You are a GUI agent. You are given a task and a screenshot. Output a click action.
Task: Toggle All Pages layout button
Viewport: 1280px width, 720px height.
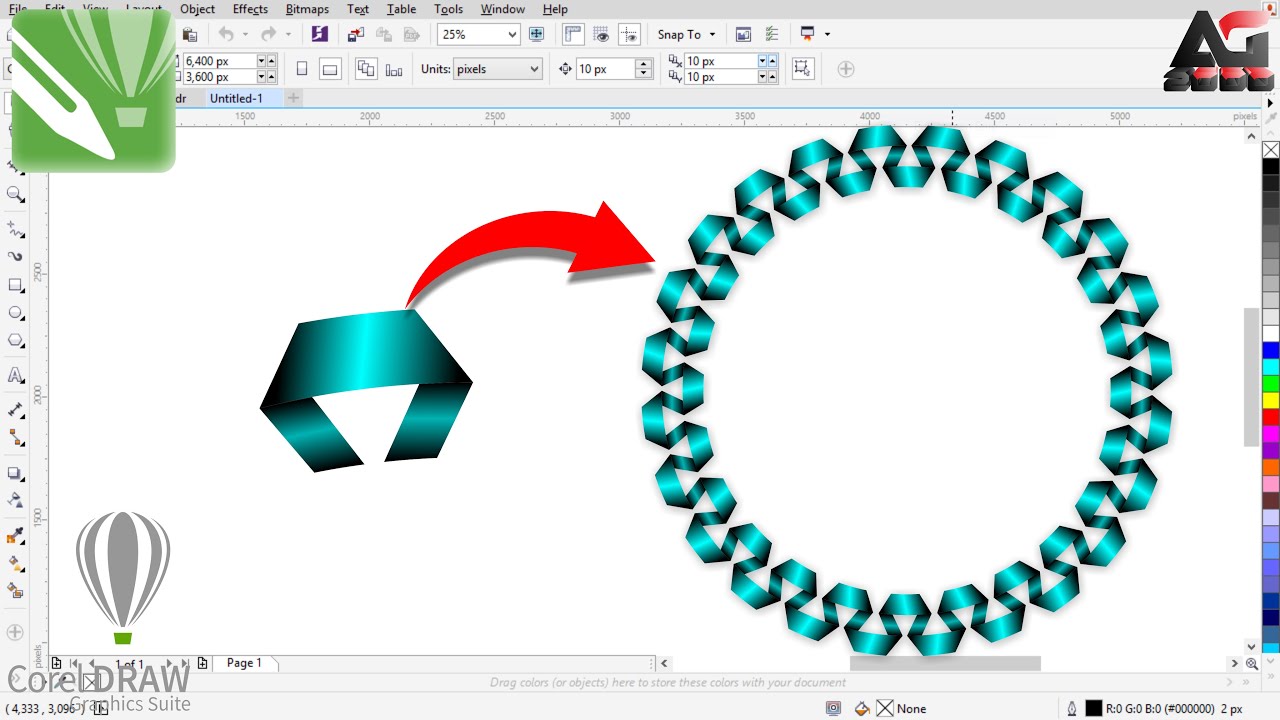point(366,69)
